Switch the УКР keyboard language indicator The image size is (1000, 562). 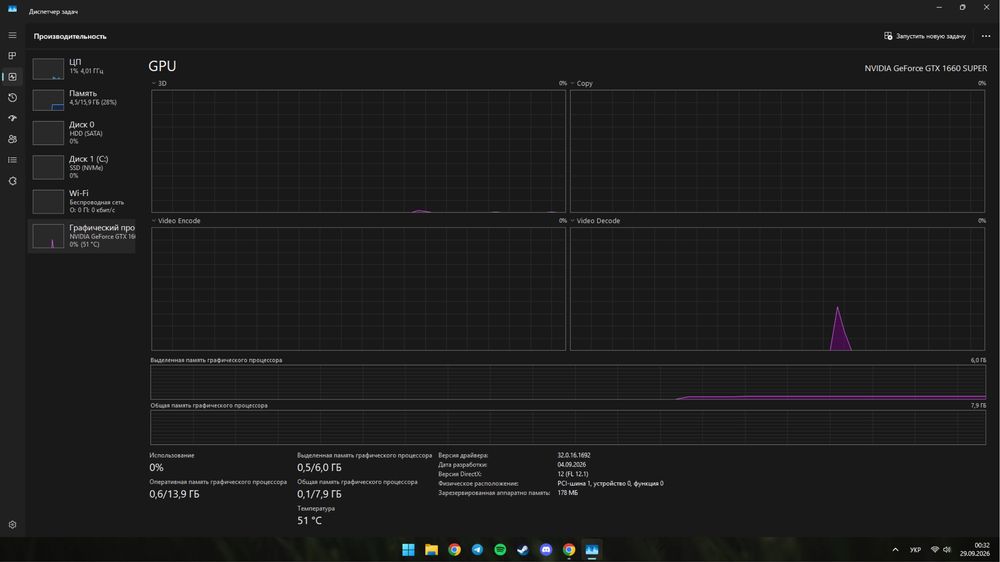pos(915,550)
